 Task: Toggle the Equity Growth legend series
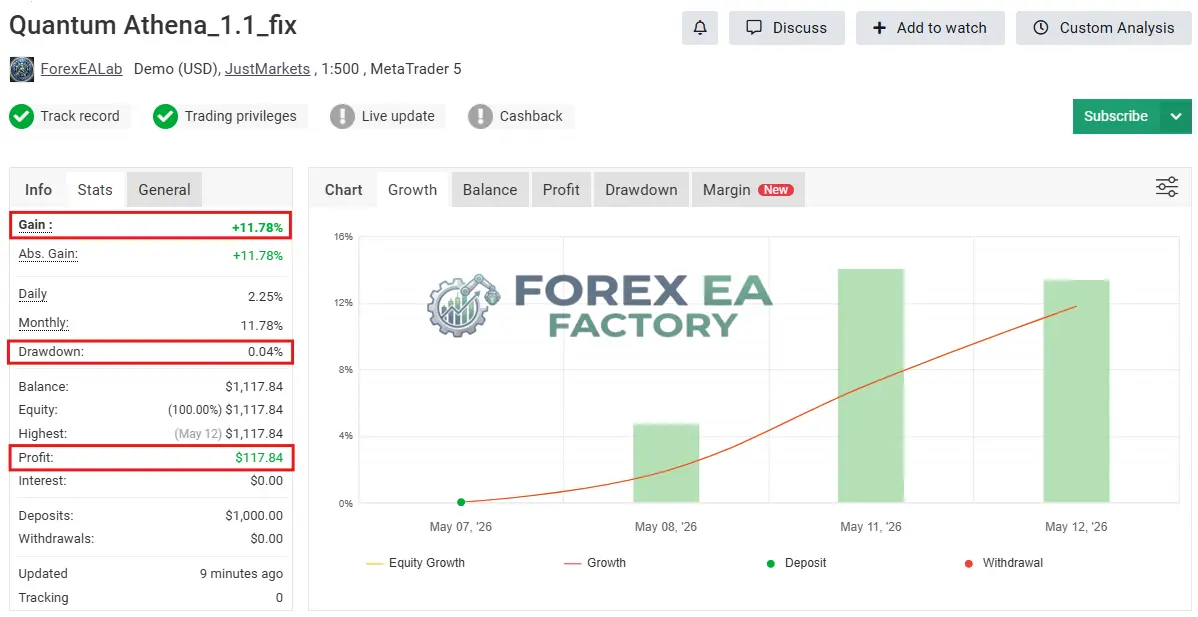point(416,563)
